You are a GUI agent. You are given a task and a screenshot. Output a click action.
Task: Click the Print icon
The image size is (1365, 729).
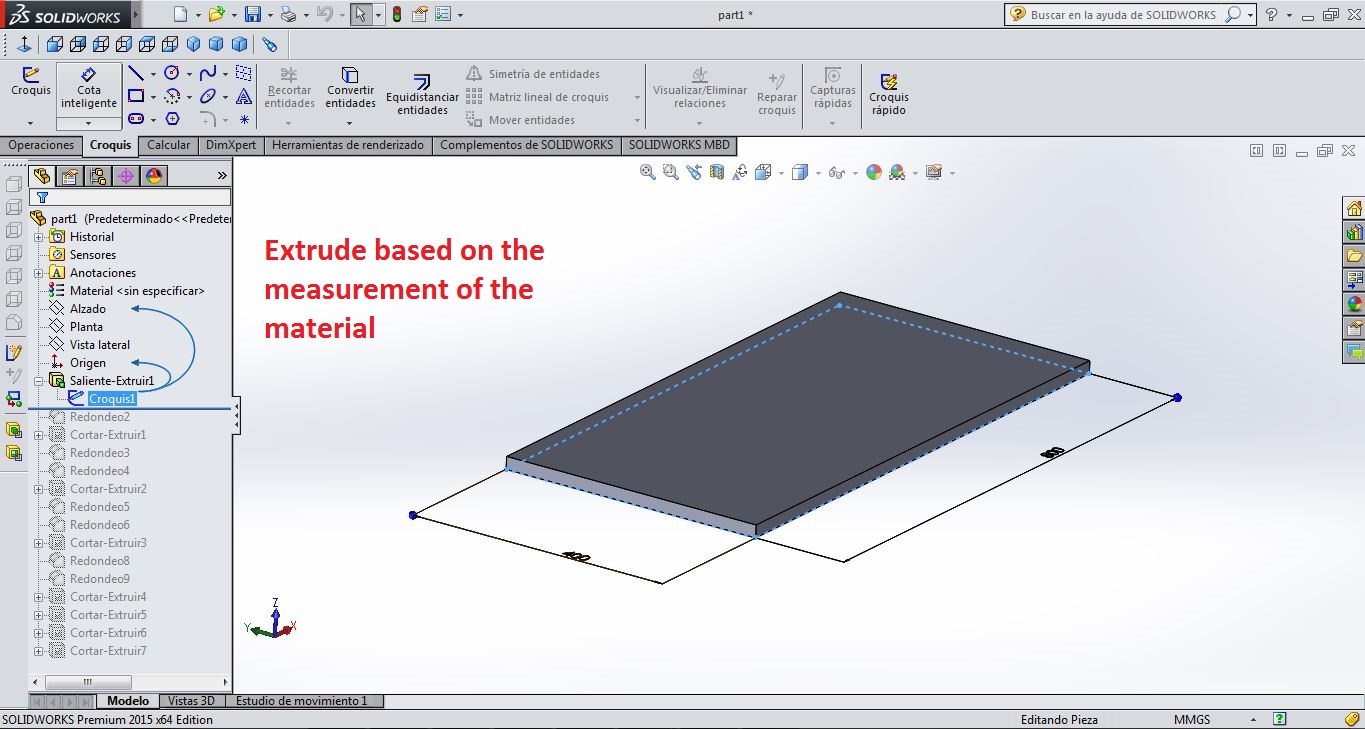(x=288, y=14)
